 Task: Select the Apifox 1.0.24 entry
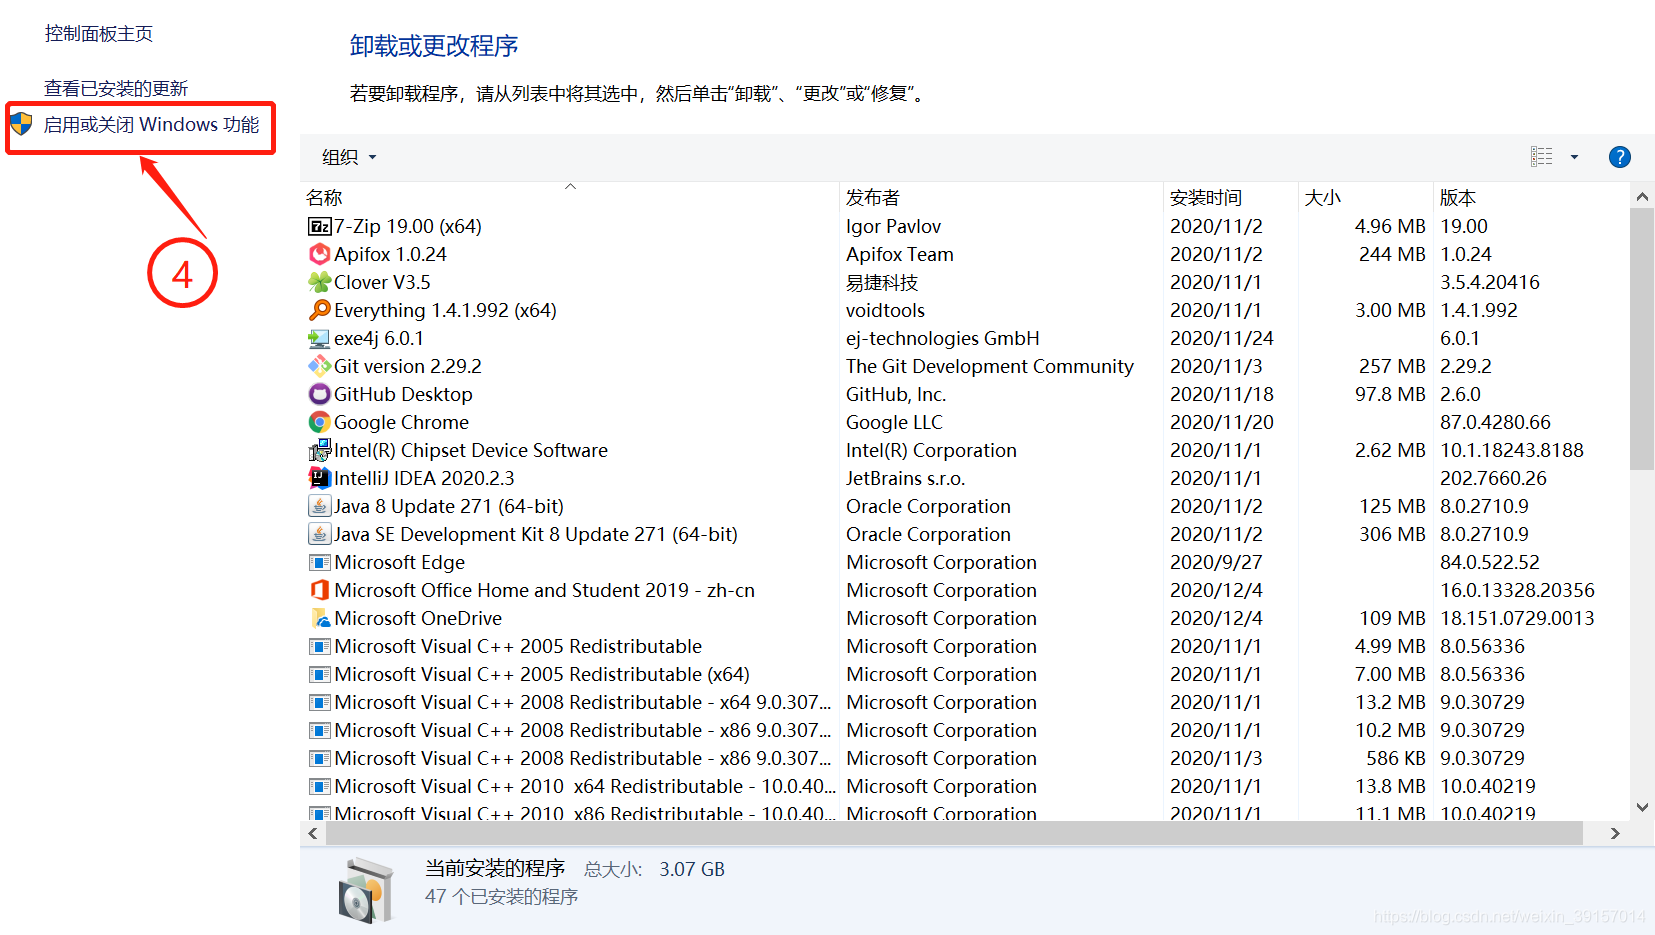point(390,254)
